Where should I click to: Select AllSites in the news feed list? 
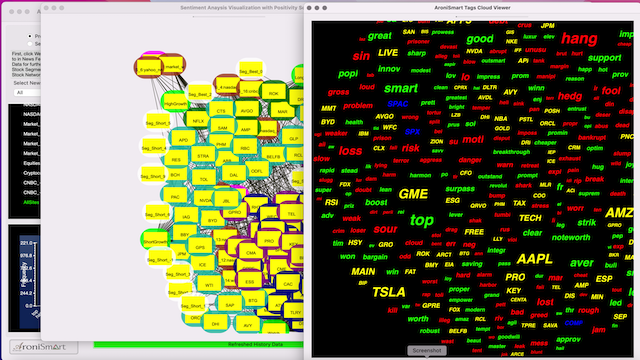click(x=31, y=202)
